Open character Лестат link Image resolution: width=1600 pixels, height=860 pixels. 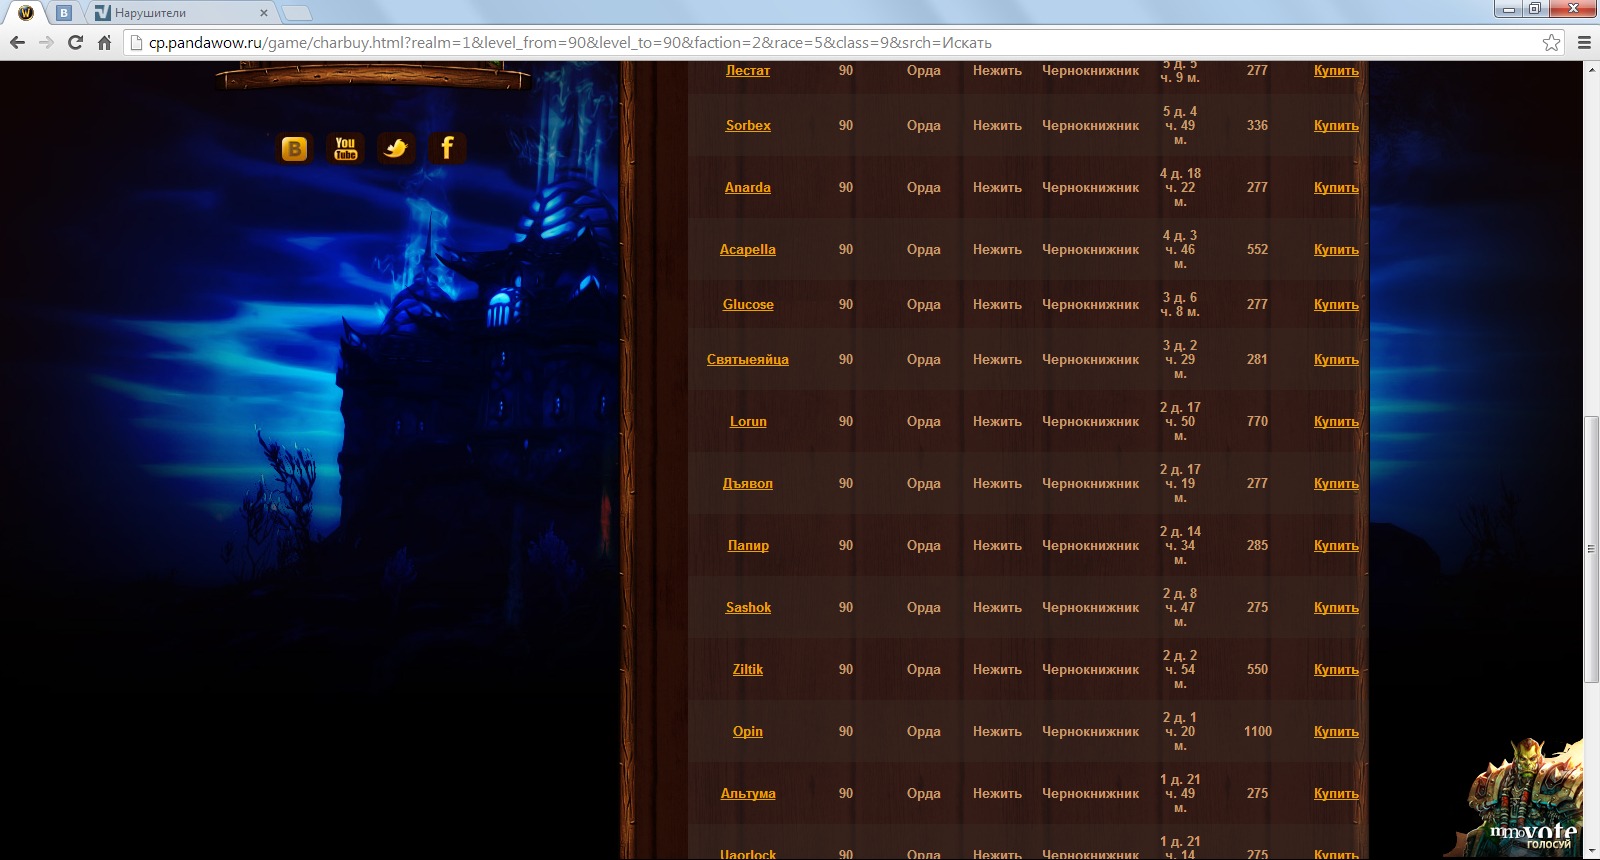(x=748, y=70)
